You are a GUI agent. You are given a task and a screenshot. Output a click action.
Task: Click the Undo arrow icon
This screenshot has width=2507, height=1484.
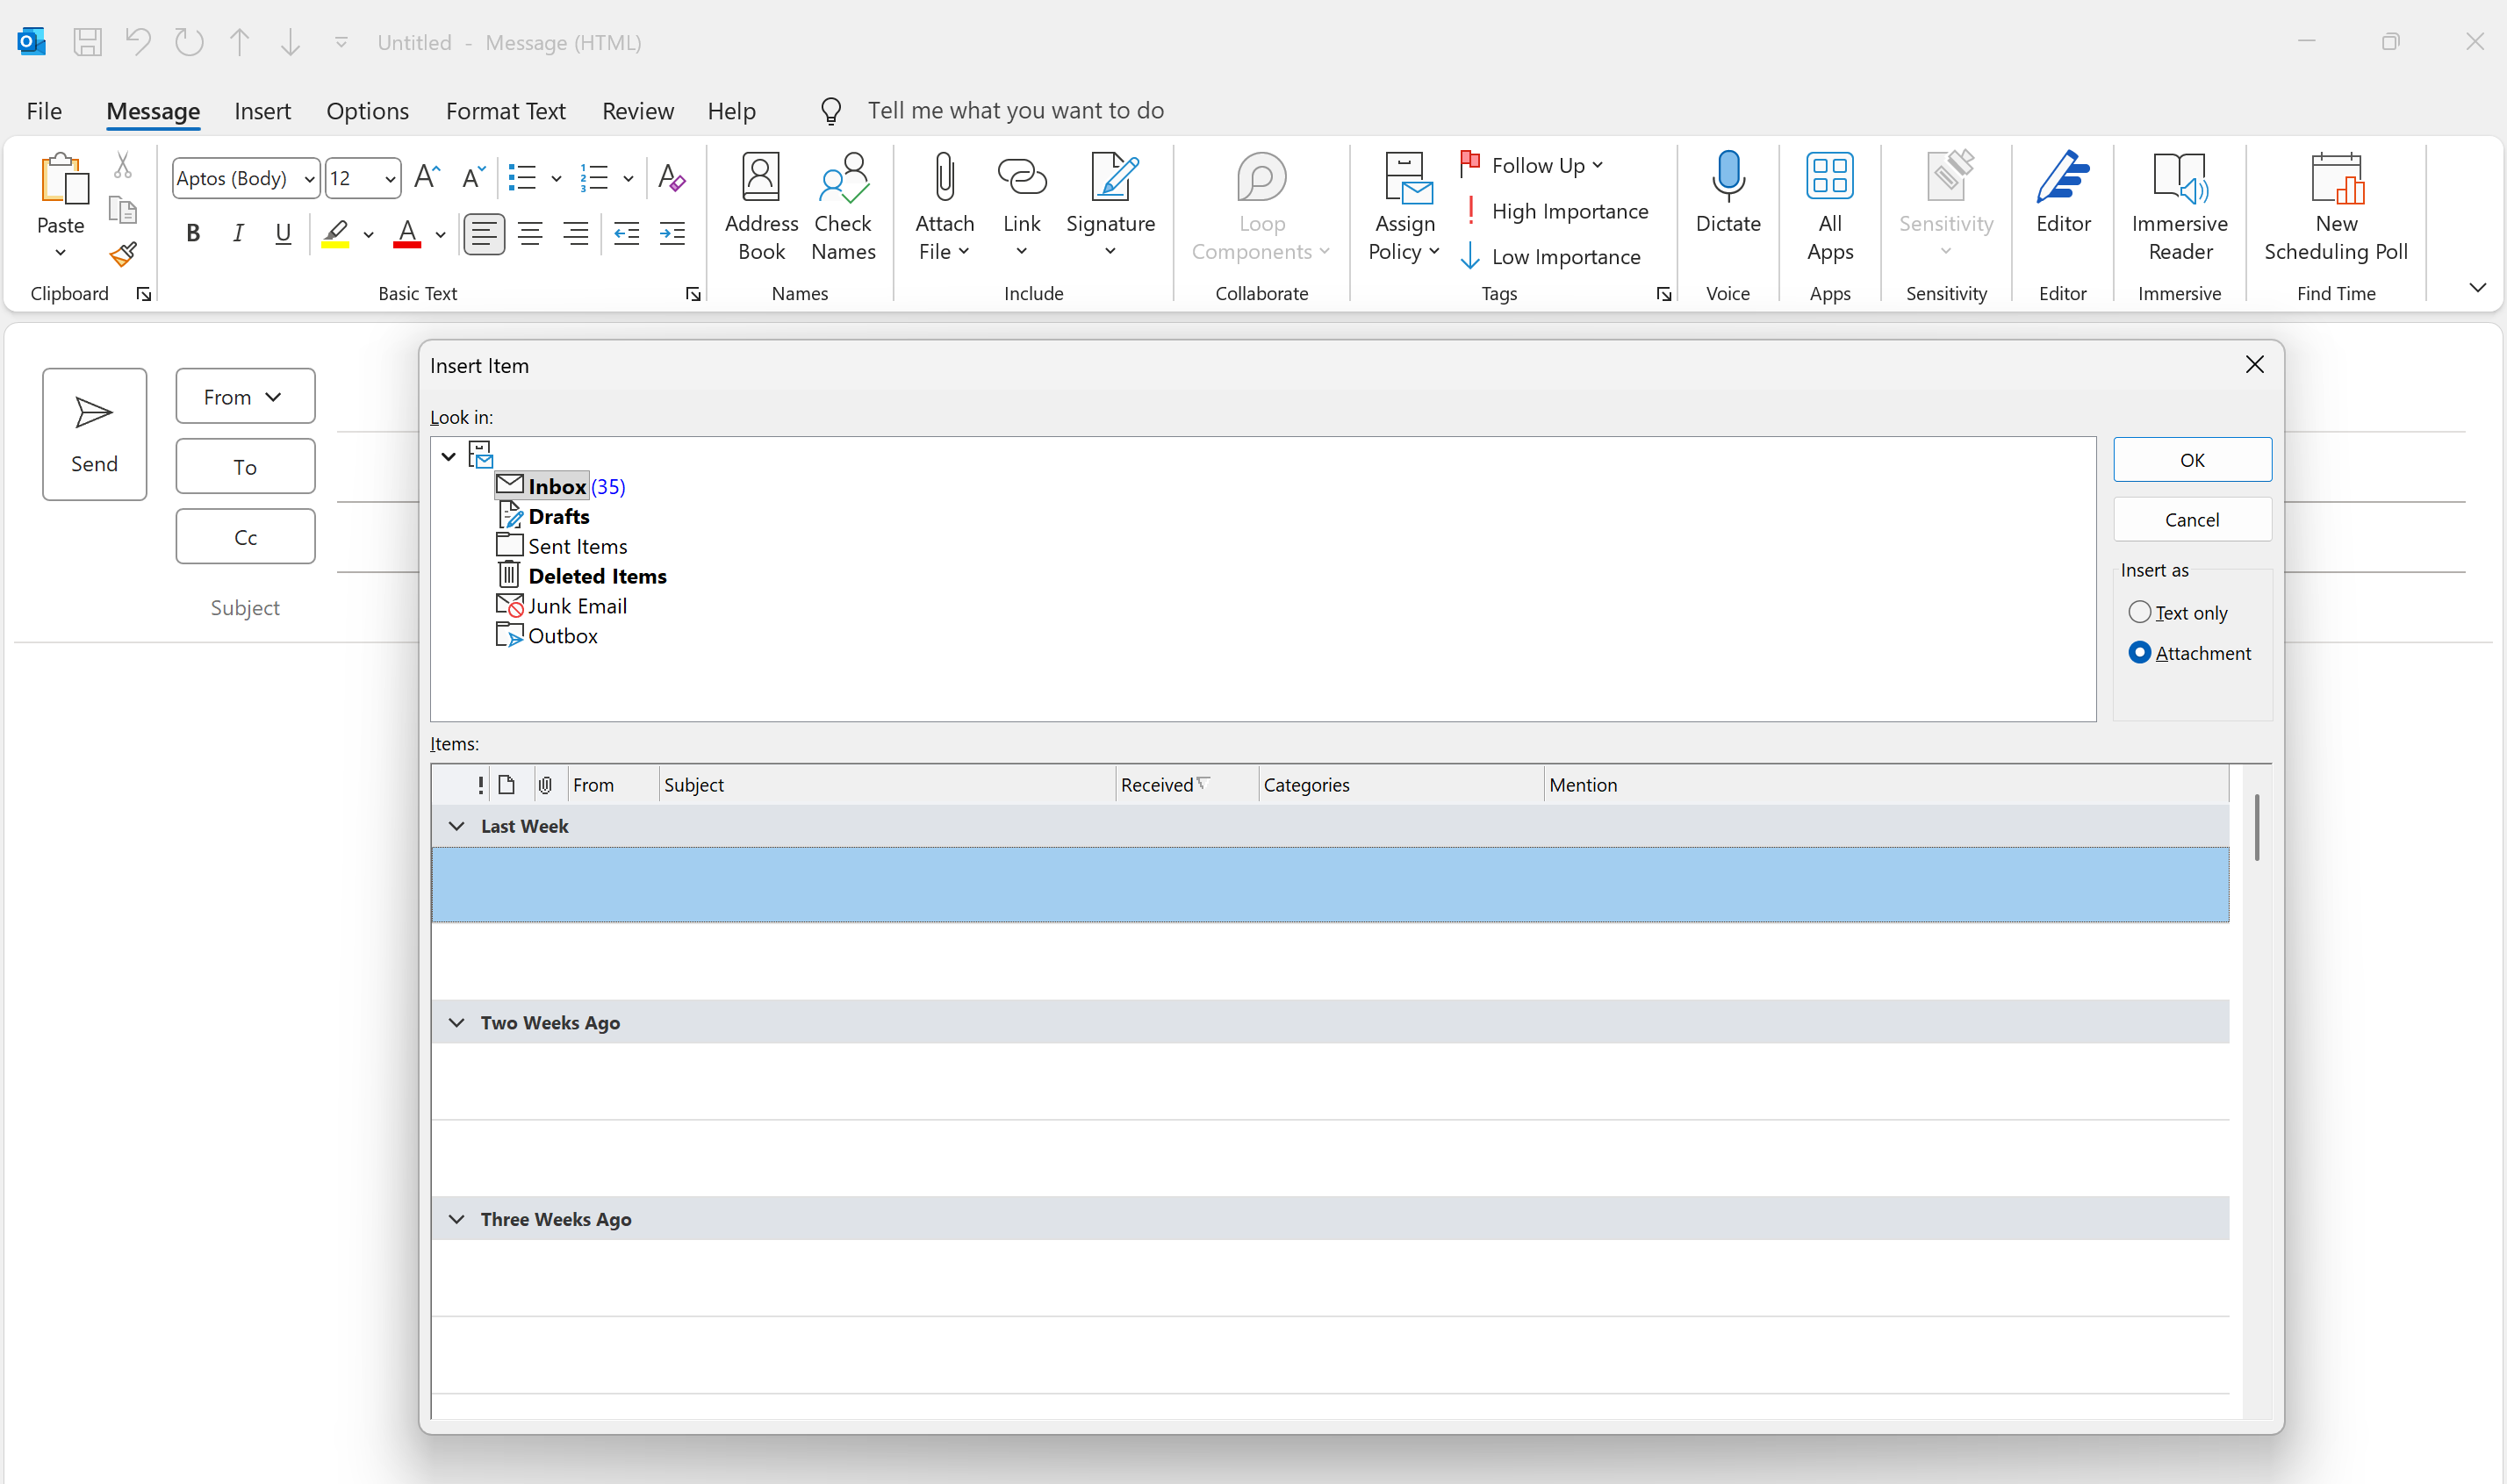138,42
